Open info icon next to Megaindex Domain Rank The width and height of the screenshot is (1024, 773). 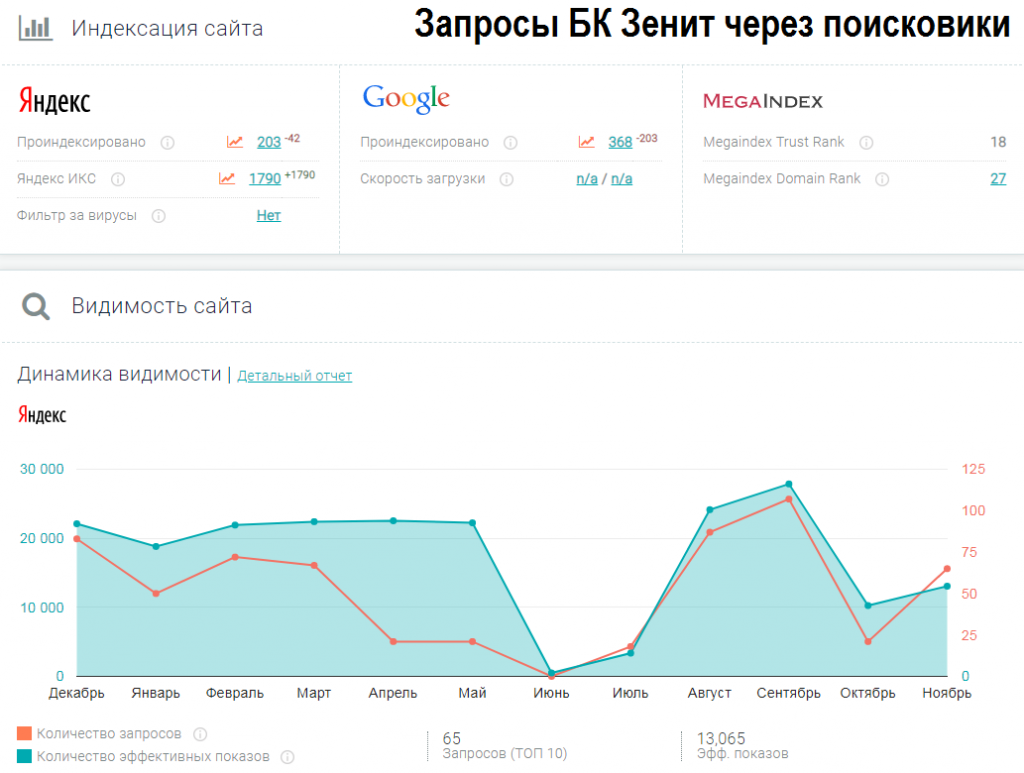tap(882, 179)
